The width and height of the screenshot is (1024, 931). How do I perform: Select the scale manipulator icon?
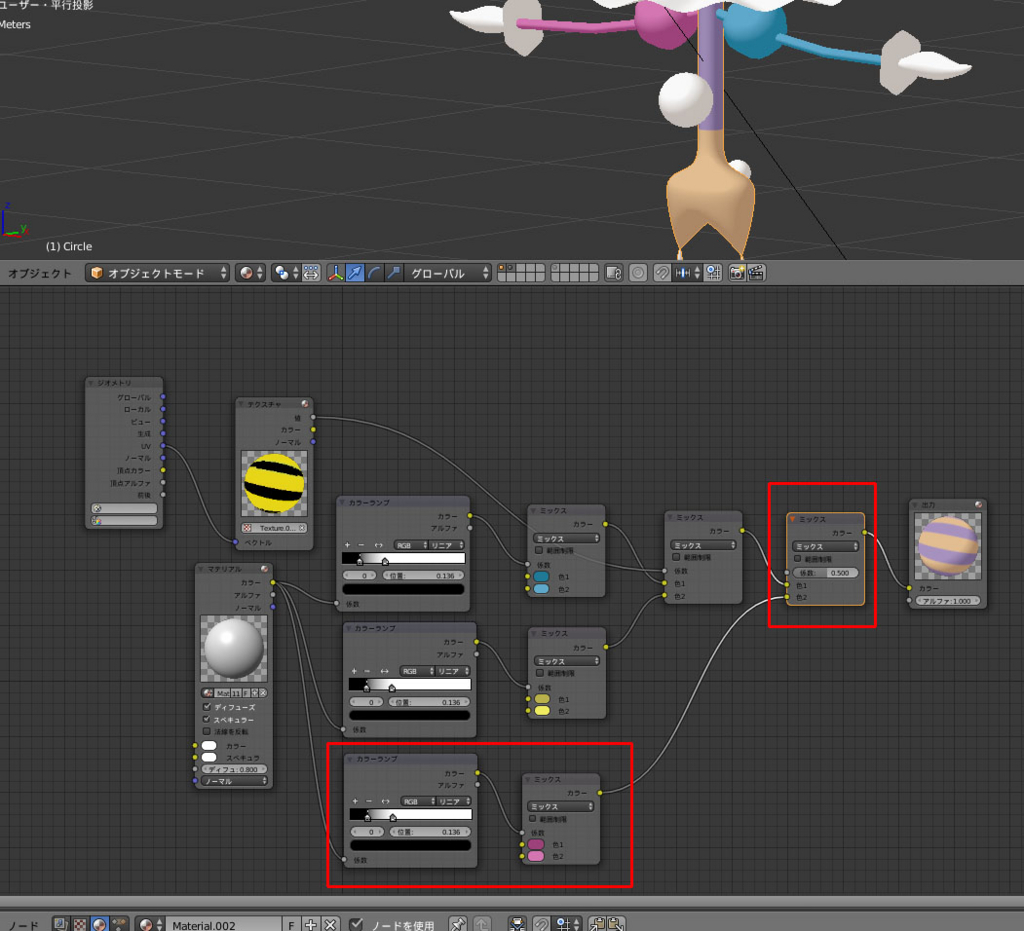pyautogui.click(x=394, y=273)
